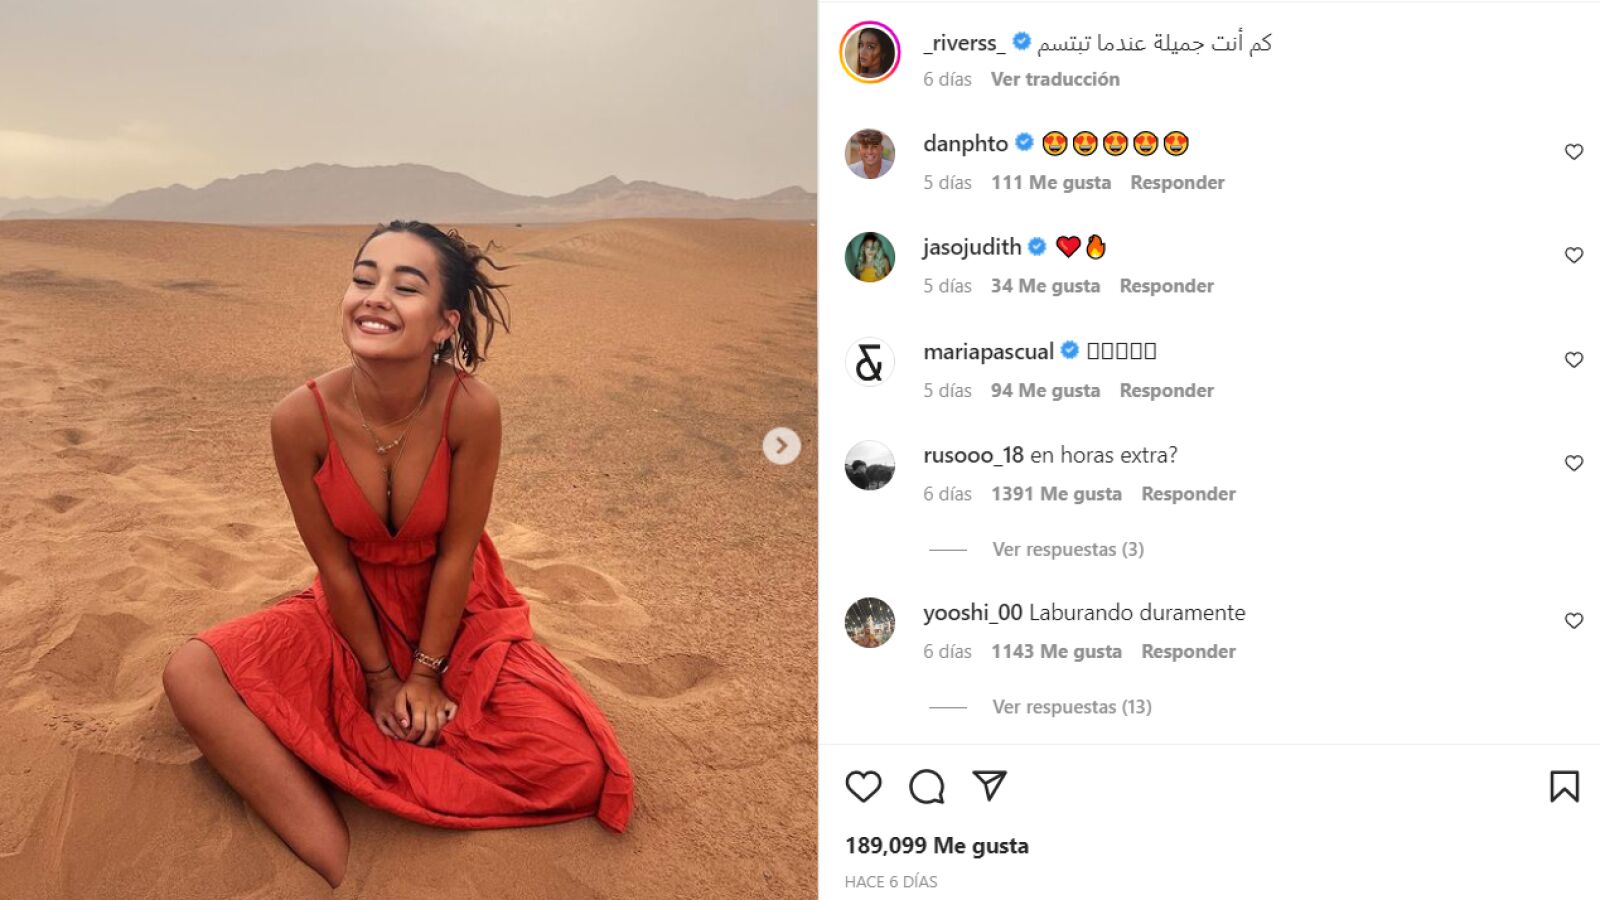View the 1391 Me gusta likes on the comment
Screen dimensions: 1600x900
click(x=1056, y=494)
